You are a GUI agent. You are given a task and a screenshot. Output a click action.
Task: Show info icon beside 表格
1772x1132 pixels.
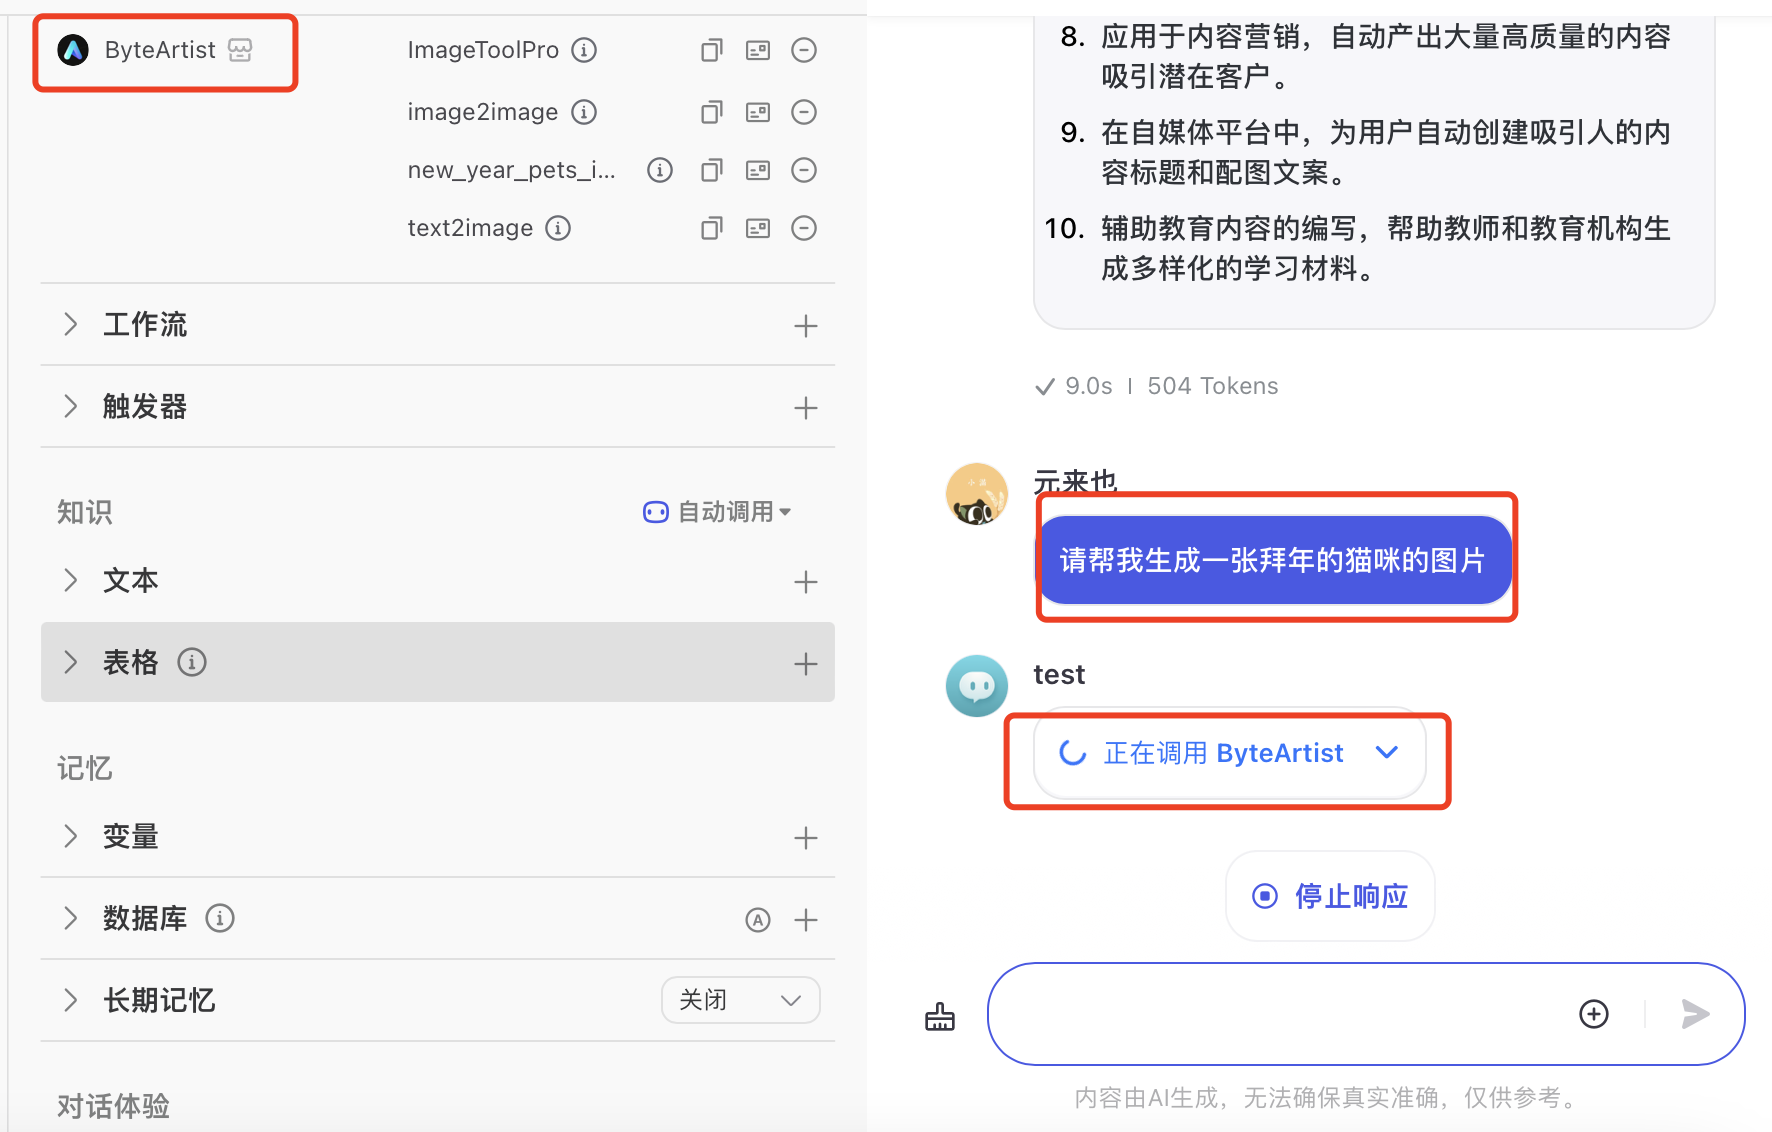(192, 662)
